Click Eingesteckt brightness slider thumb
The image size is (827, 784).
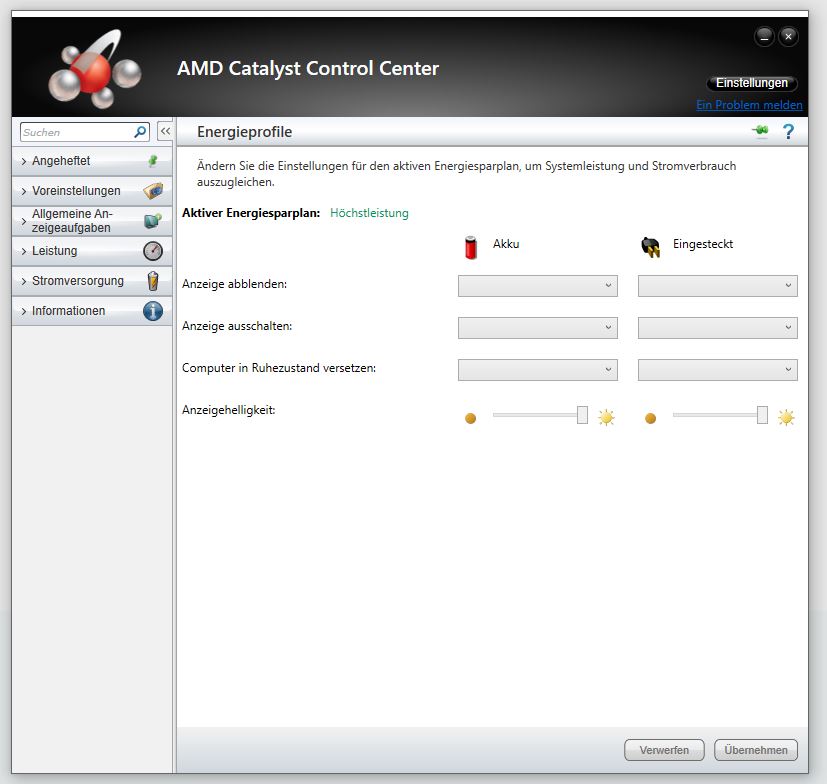pos(762,415)
